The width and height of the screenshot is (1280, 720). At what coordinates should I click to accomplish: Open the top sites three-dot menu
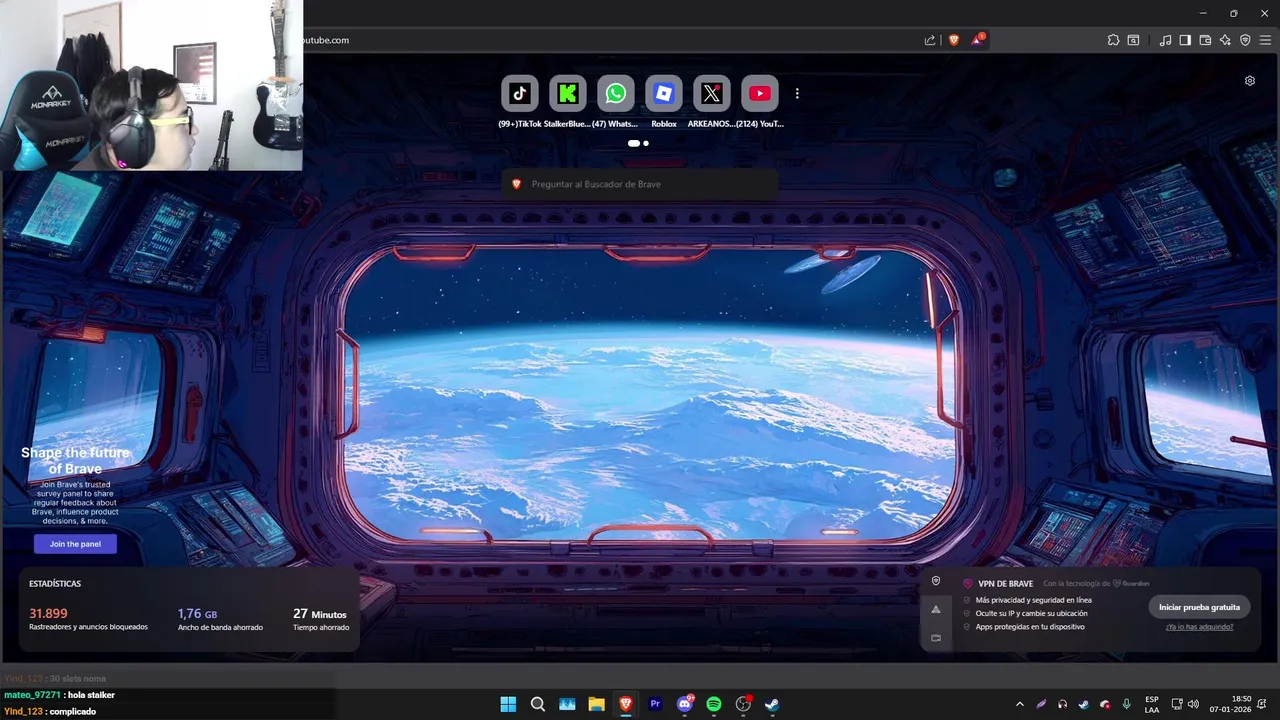click(797, 94)
